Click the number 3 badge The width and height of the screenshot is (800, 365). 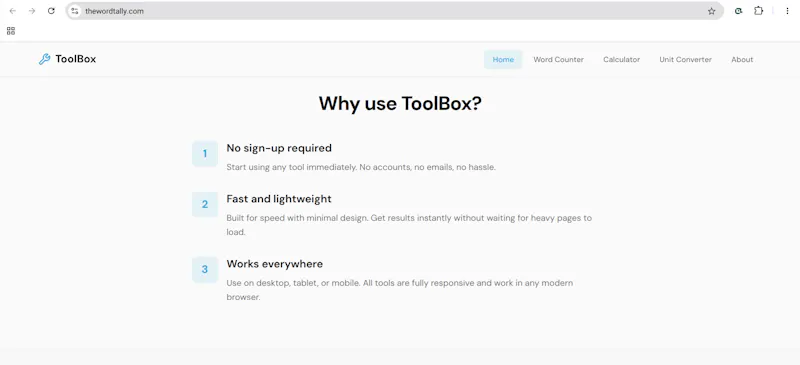pos(205,270)
